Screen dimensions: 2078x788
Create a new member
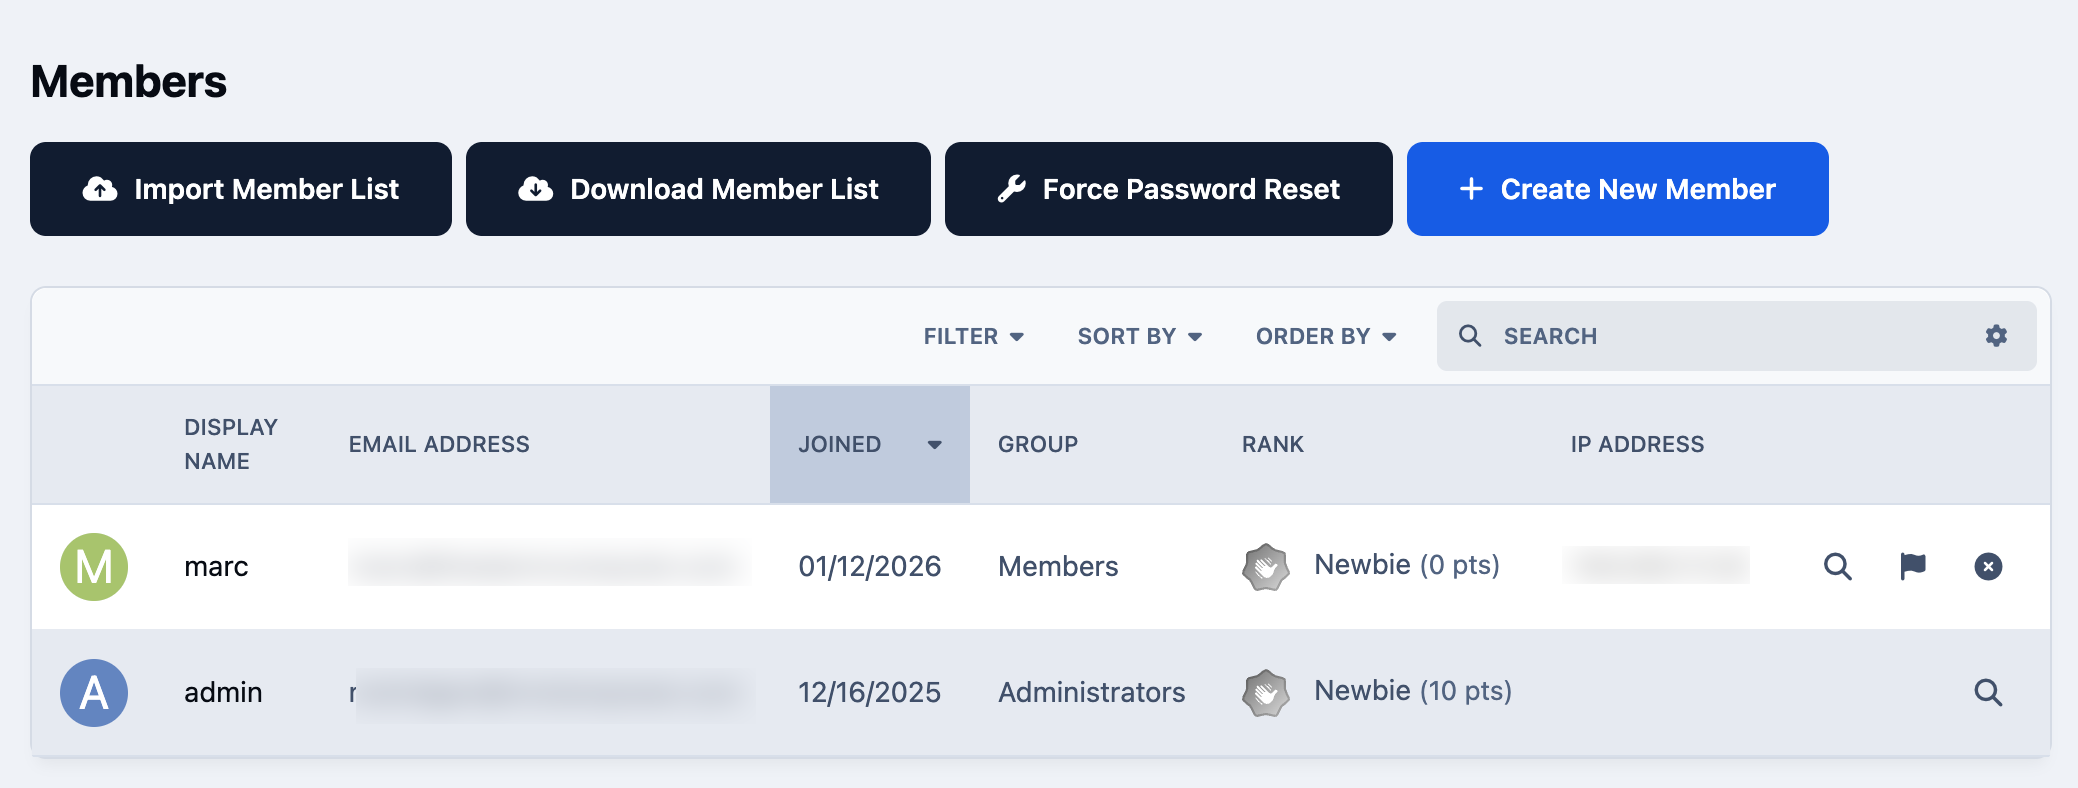point(1617,189)
